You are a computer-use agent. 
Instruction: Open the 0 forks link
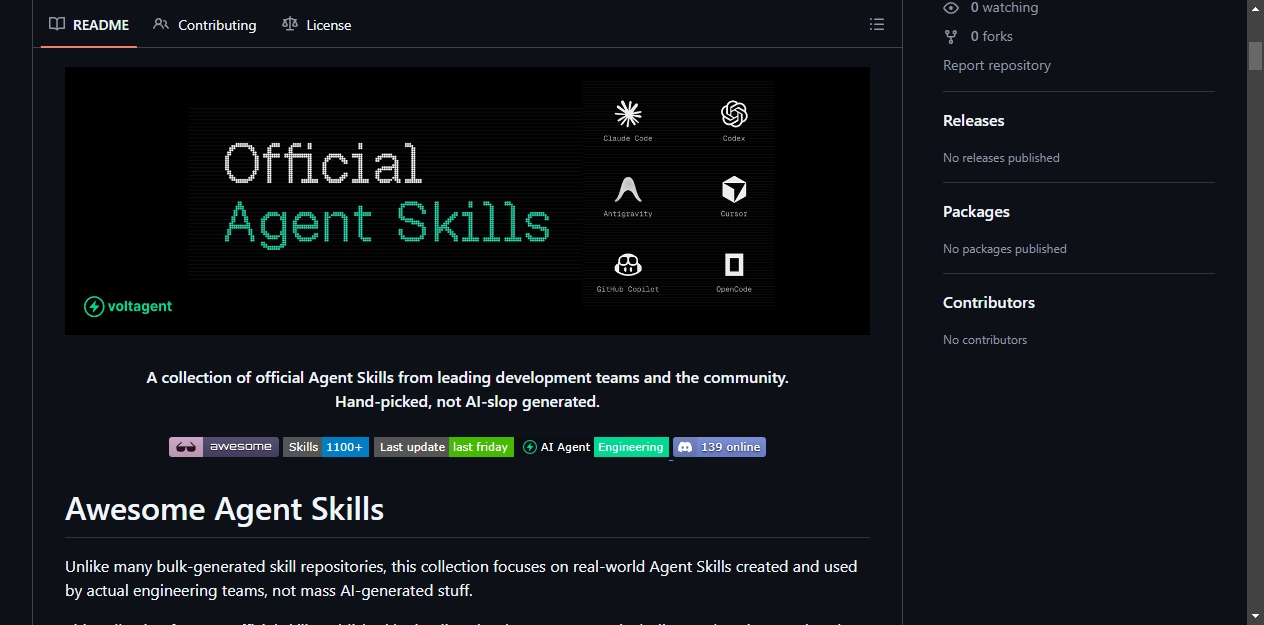[x=991, y=36]
